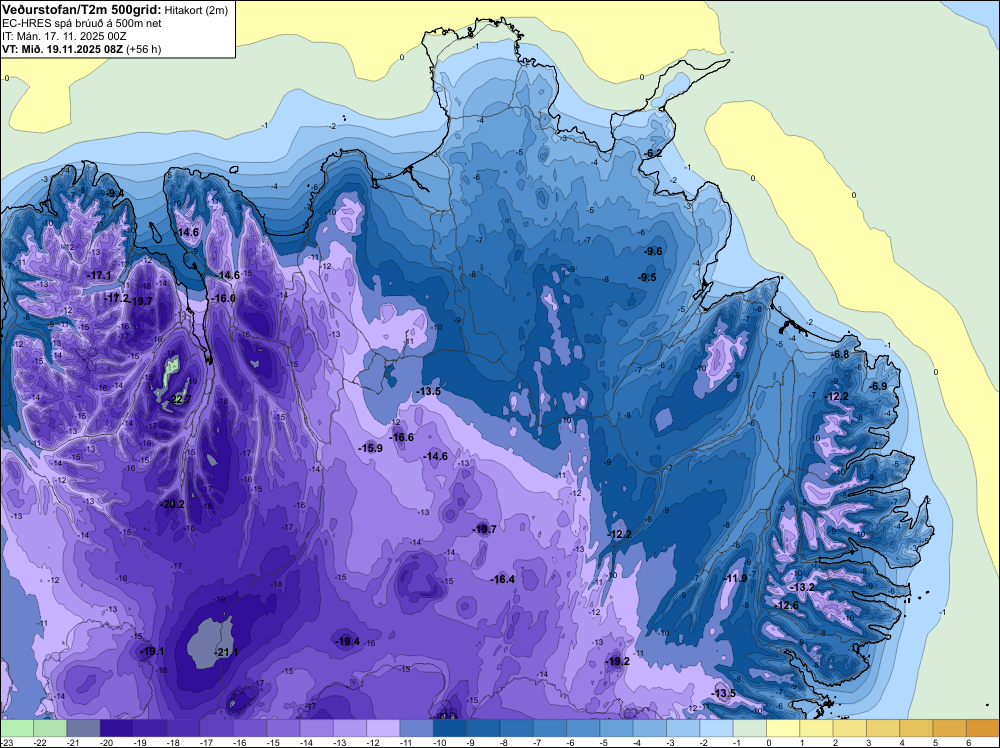This screenshot has height=748, width=1000.
Task: Click the -6.2 temperature value
Action: coord(652,153)
